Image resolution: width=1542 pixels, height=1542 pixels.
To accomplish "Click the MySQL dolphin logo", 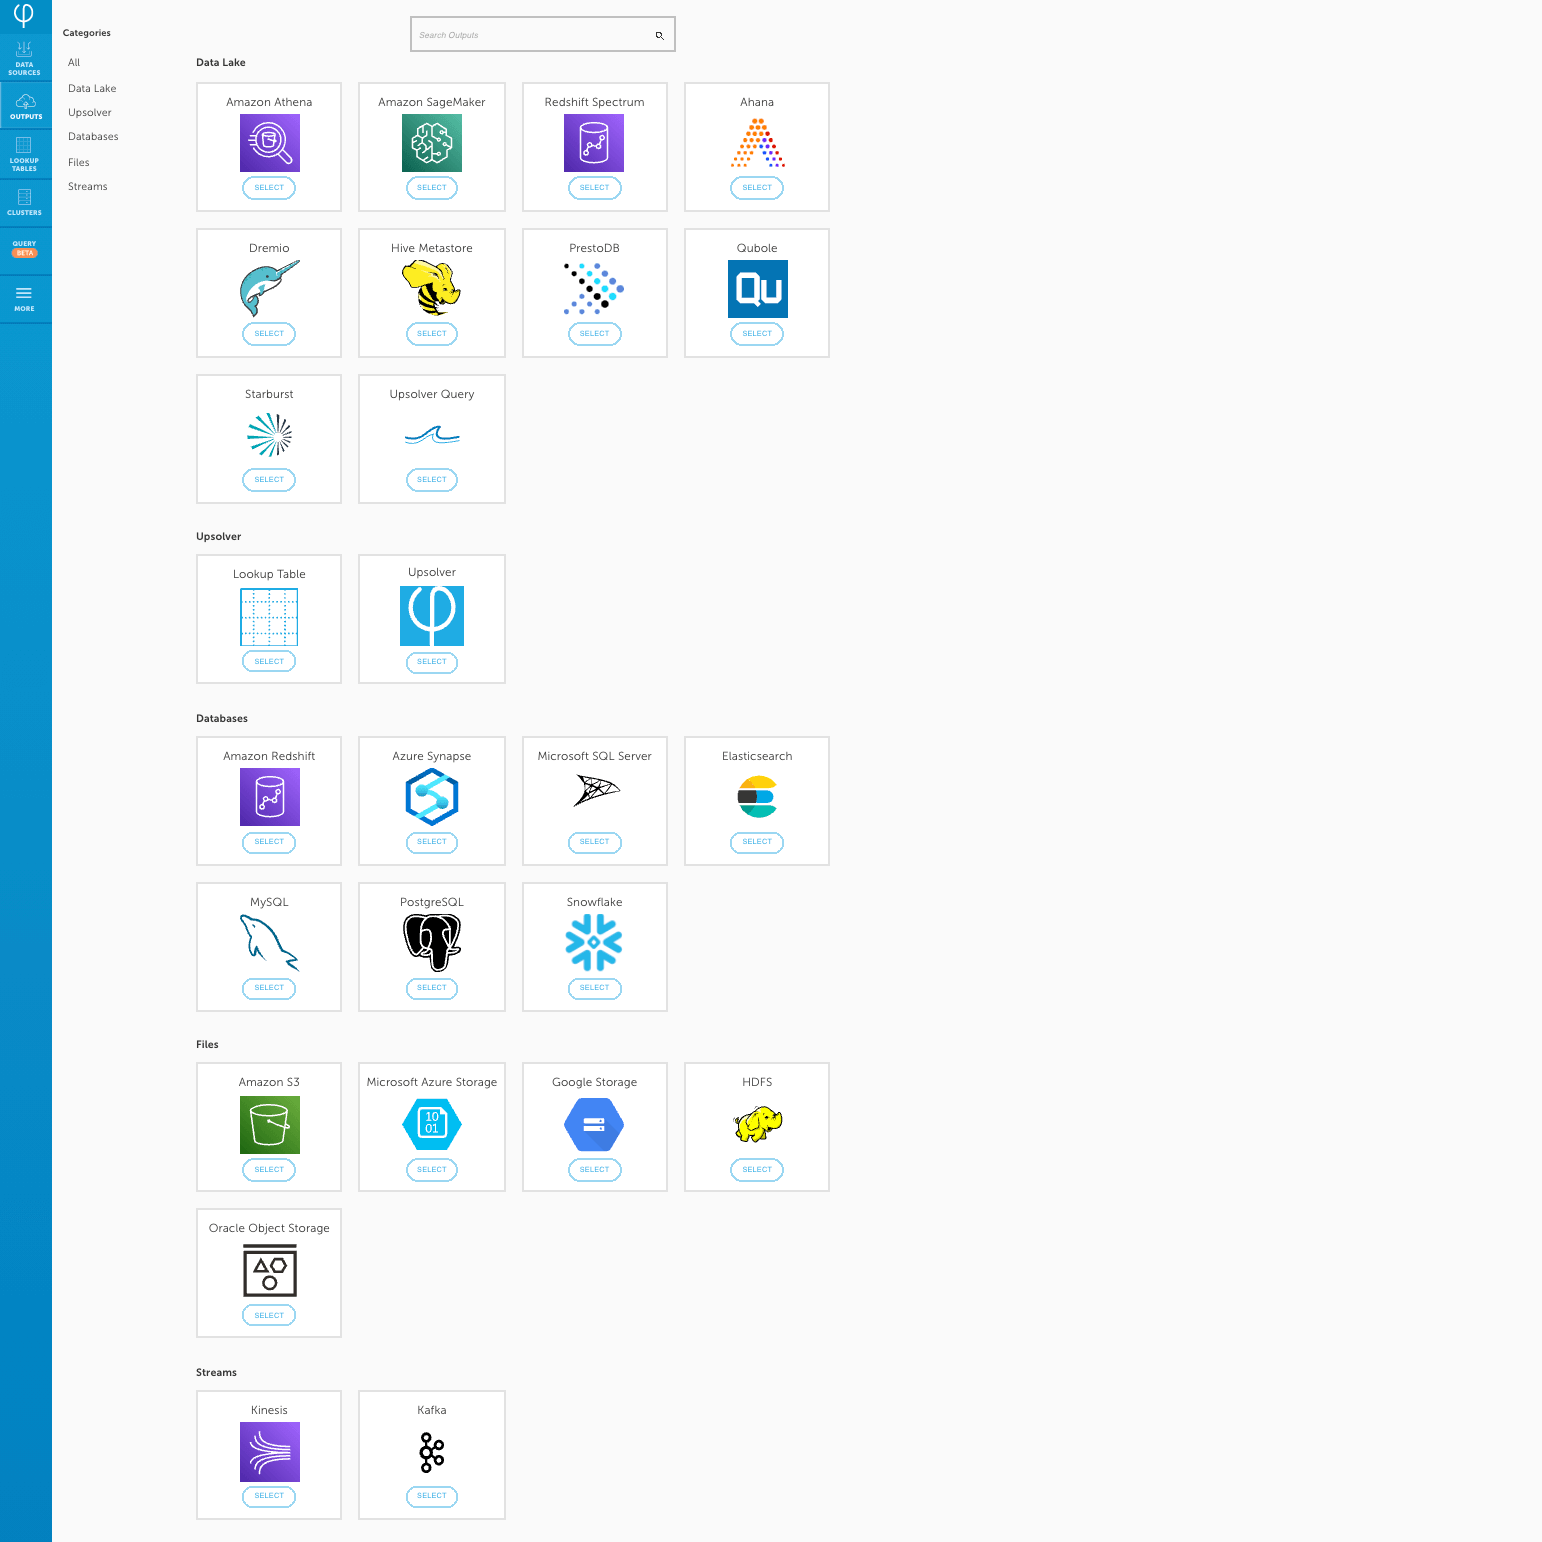I will tap(270, 943).
